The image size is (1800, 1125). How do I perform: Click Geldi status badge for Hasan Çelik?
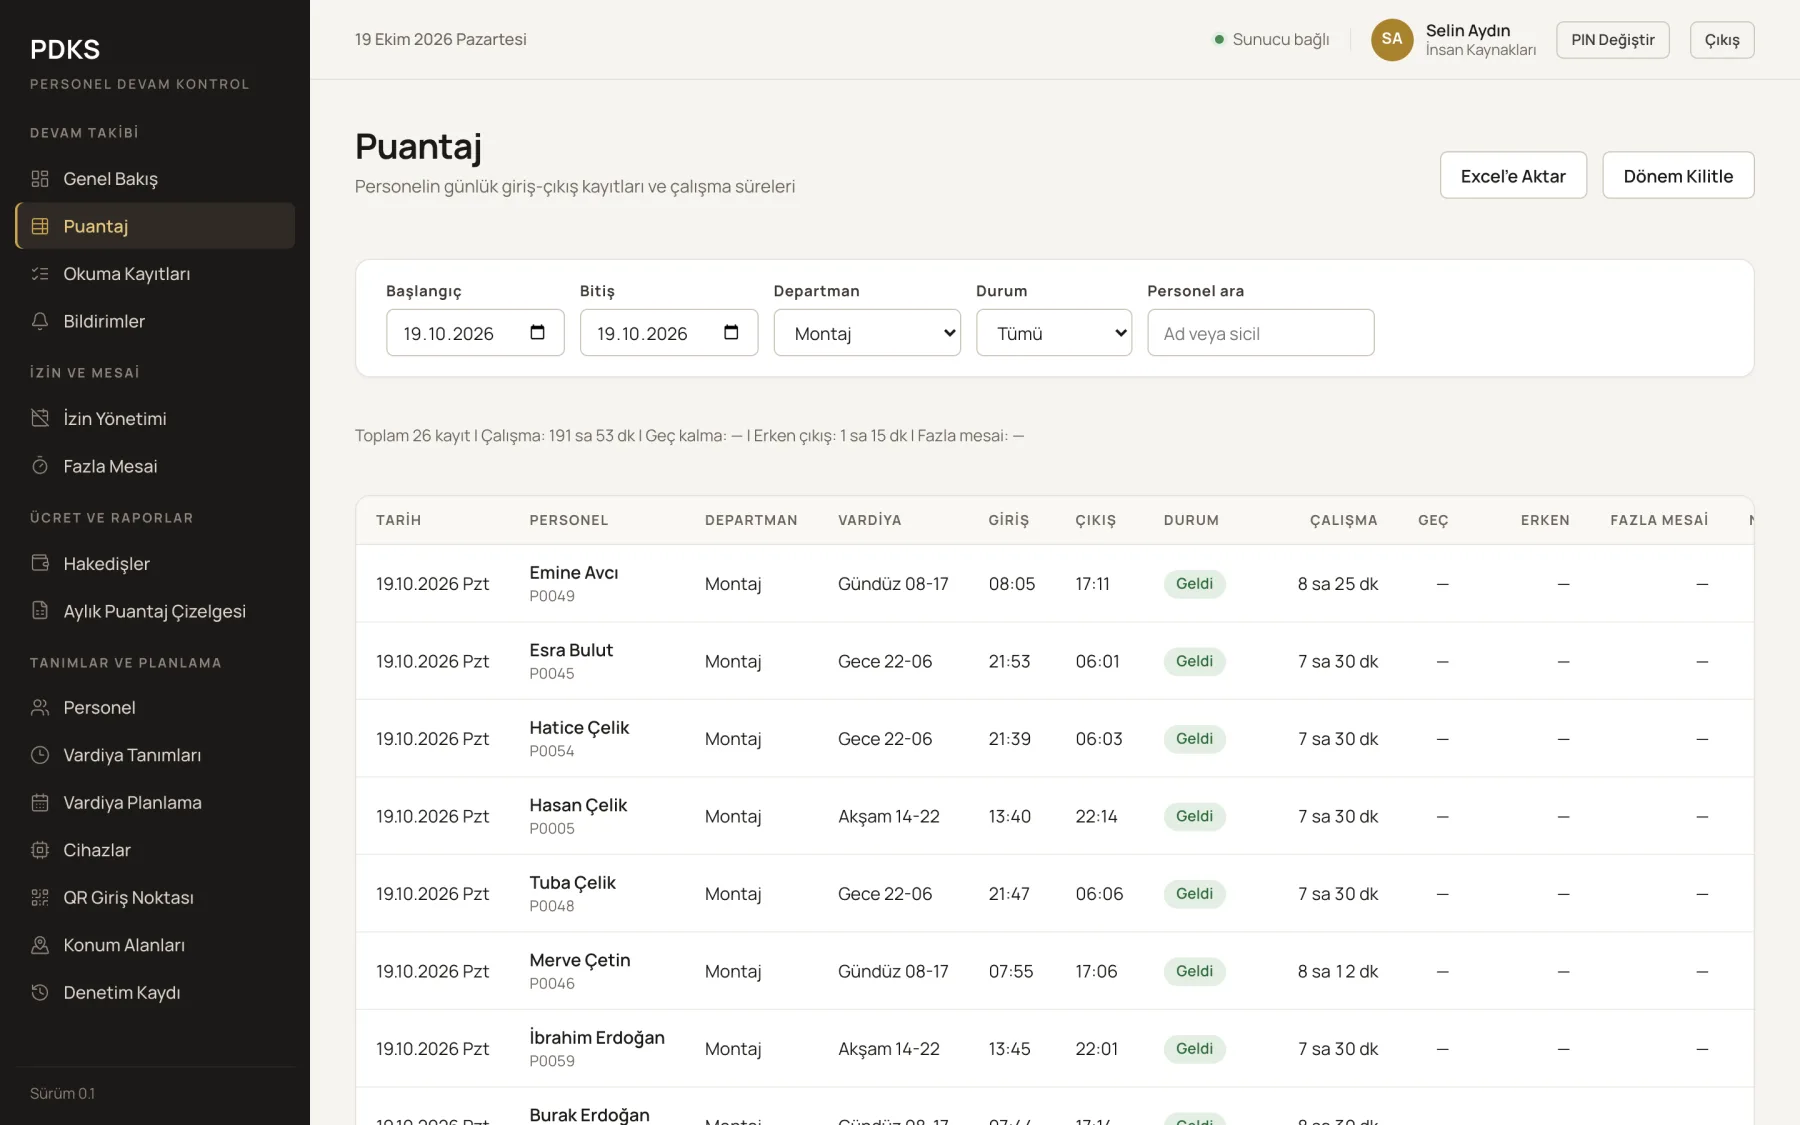[x=1194, y=816]
